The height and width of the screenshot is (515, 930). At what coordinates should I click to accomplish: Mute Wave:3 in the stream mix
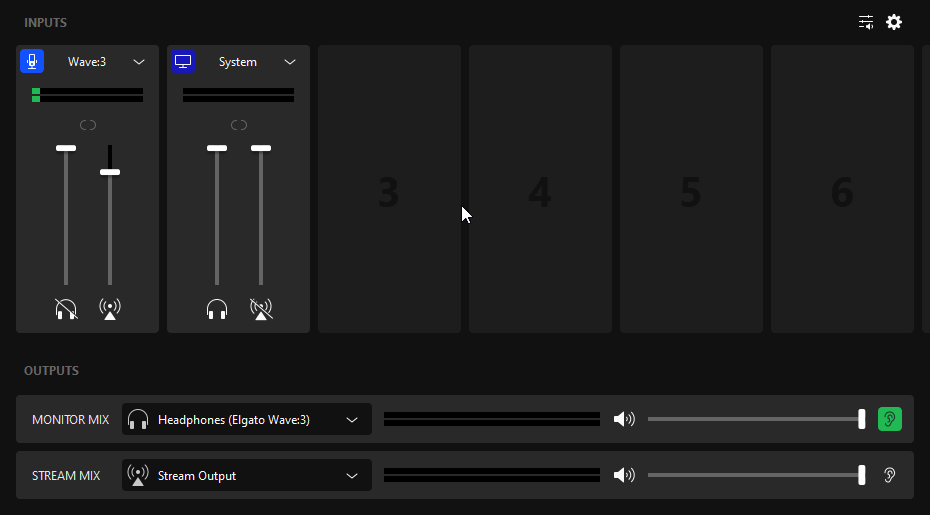coord(110,309)
